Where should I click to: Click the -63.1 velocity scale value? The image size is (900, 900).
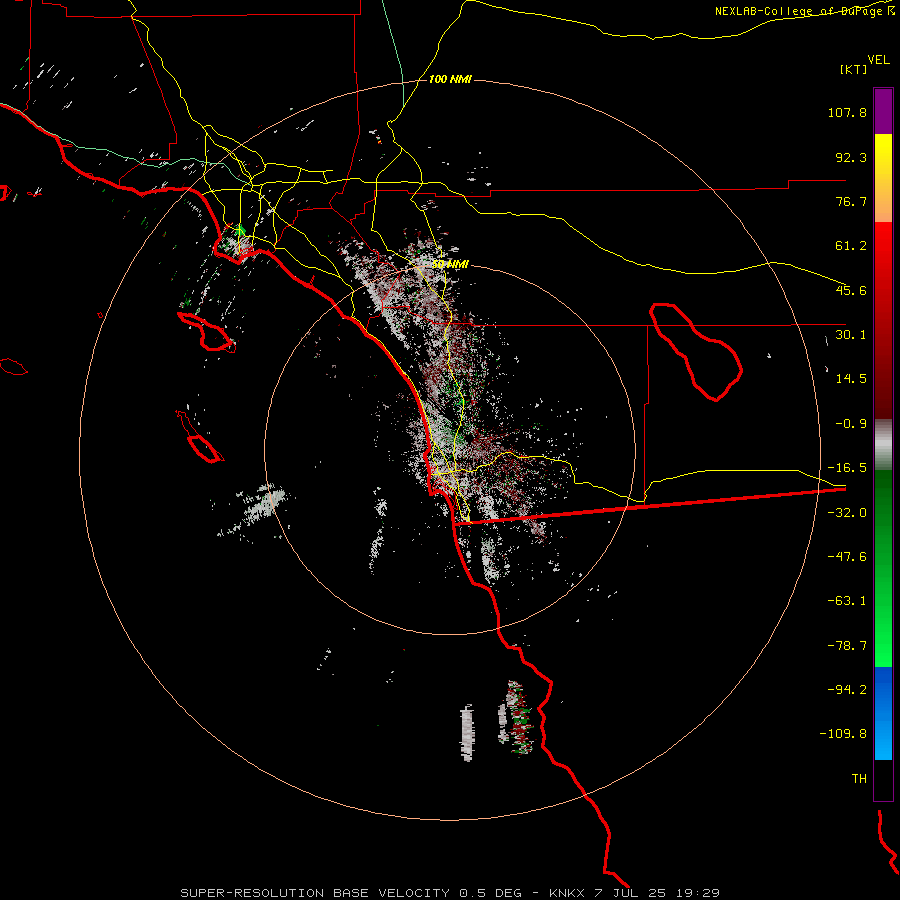point(847,601)
